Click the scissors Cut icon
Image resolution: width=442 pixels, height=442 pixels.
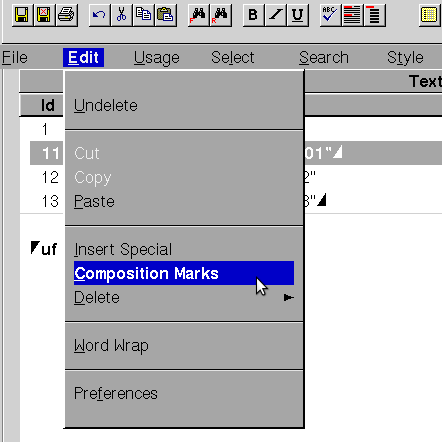(121, 15)
